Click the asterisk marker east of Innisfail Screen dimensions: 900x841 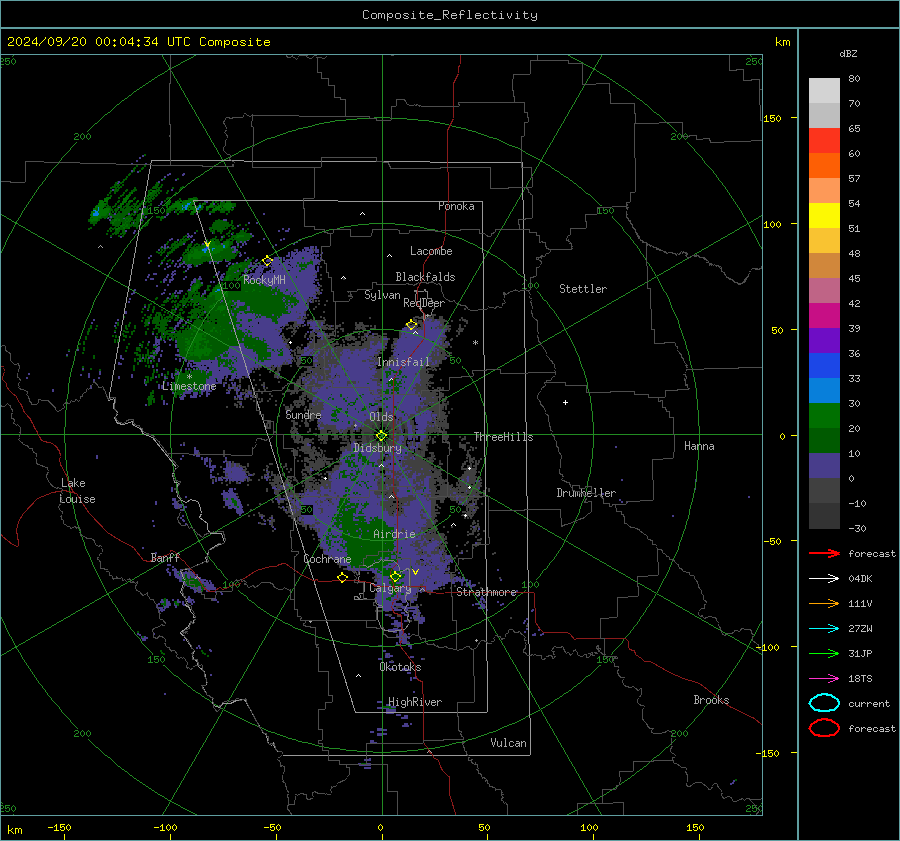click(x=475, y=343)
